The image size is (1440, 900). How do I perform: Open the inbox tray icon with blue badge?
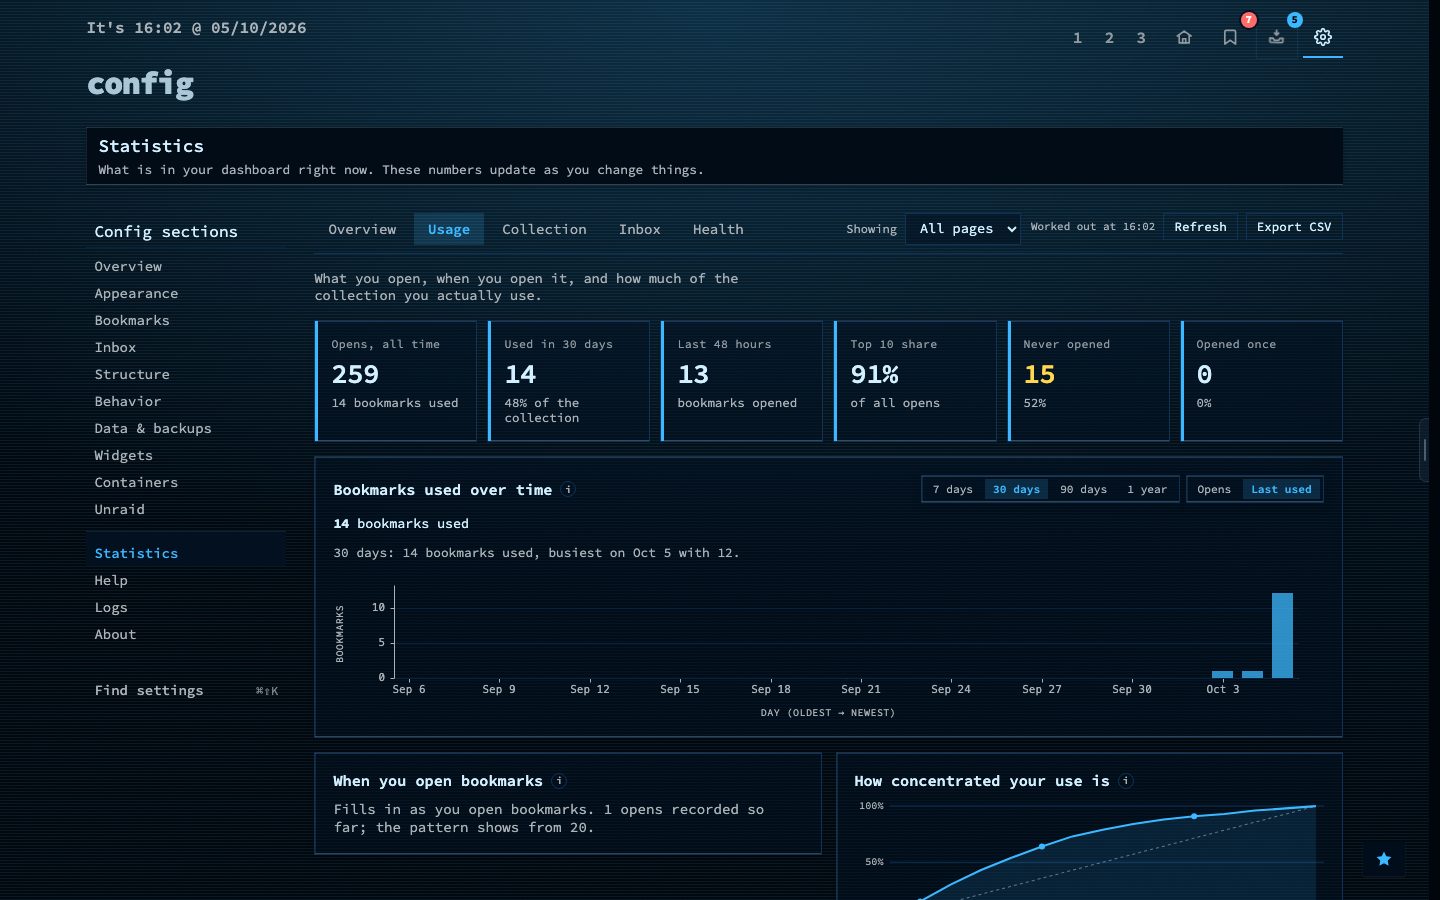(1276, 37)
